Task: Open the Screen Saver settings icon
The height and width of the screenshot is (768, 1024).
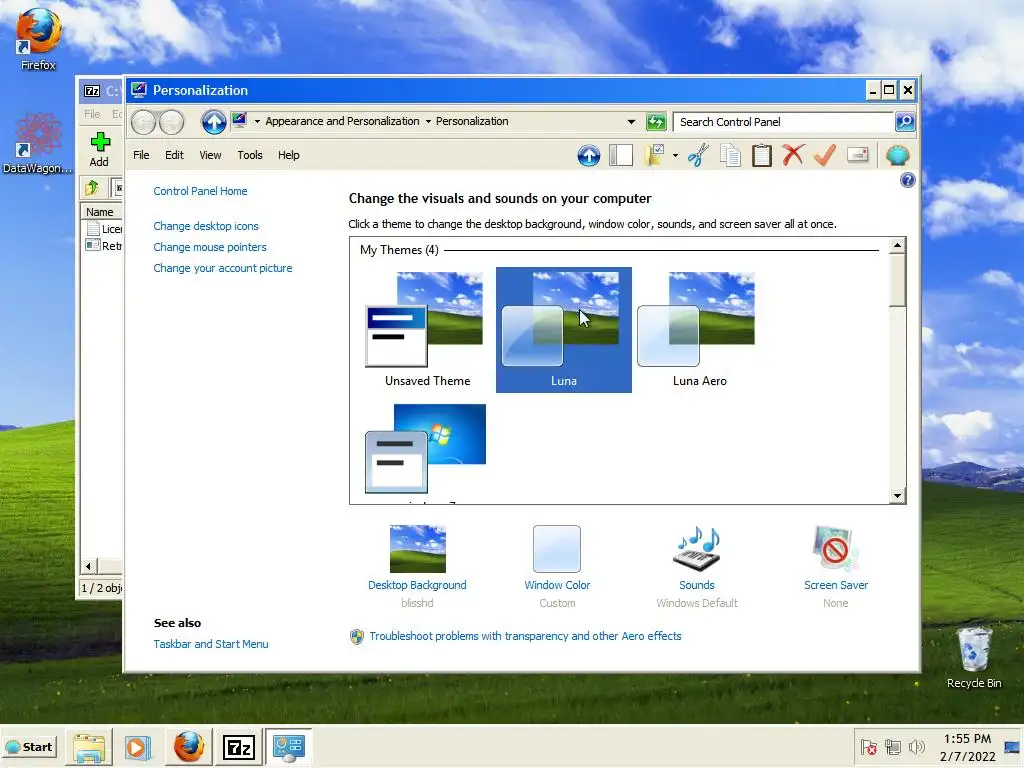Action: [x=835, y=549]
